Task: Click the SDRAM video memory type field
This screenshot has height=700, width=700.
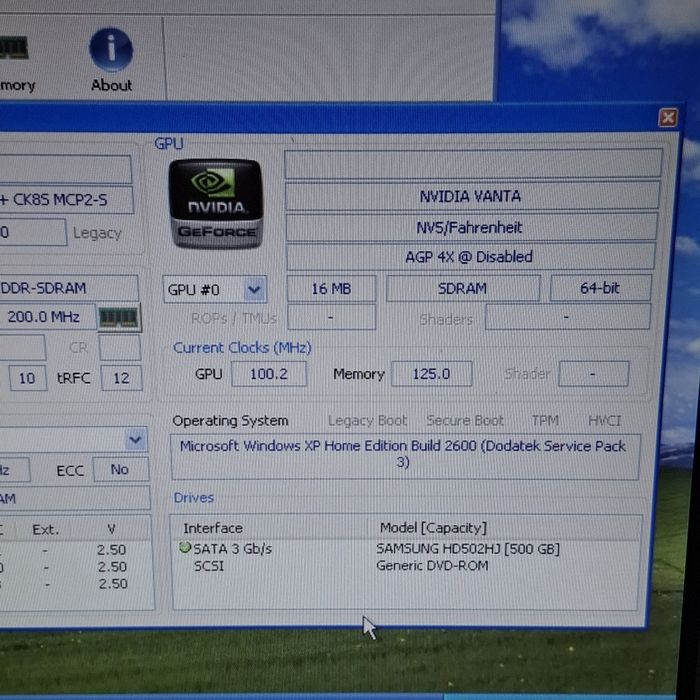Action: click(462, 288)
